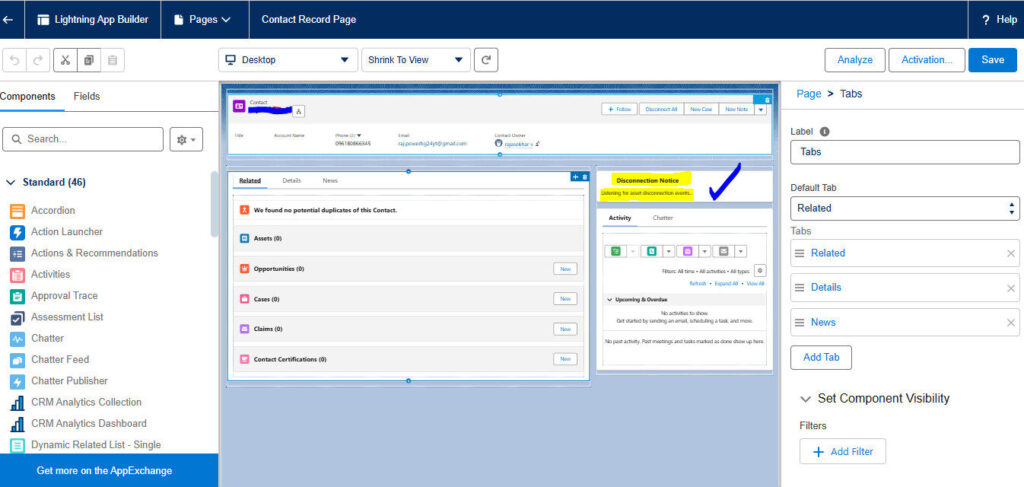Collapse Set Component Visibility section
This screenshot has height=487, width=1024.
(806, 399)
